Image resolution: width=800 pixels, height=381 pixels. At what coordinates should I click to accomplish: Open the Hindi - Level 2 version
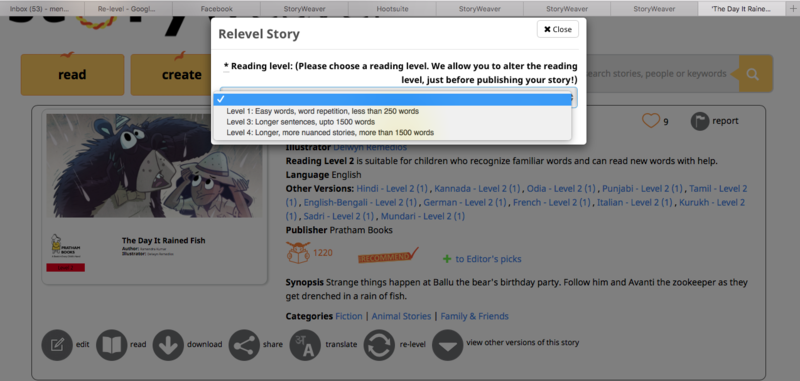(x=392, y=189)
